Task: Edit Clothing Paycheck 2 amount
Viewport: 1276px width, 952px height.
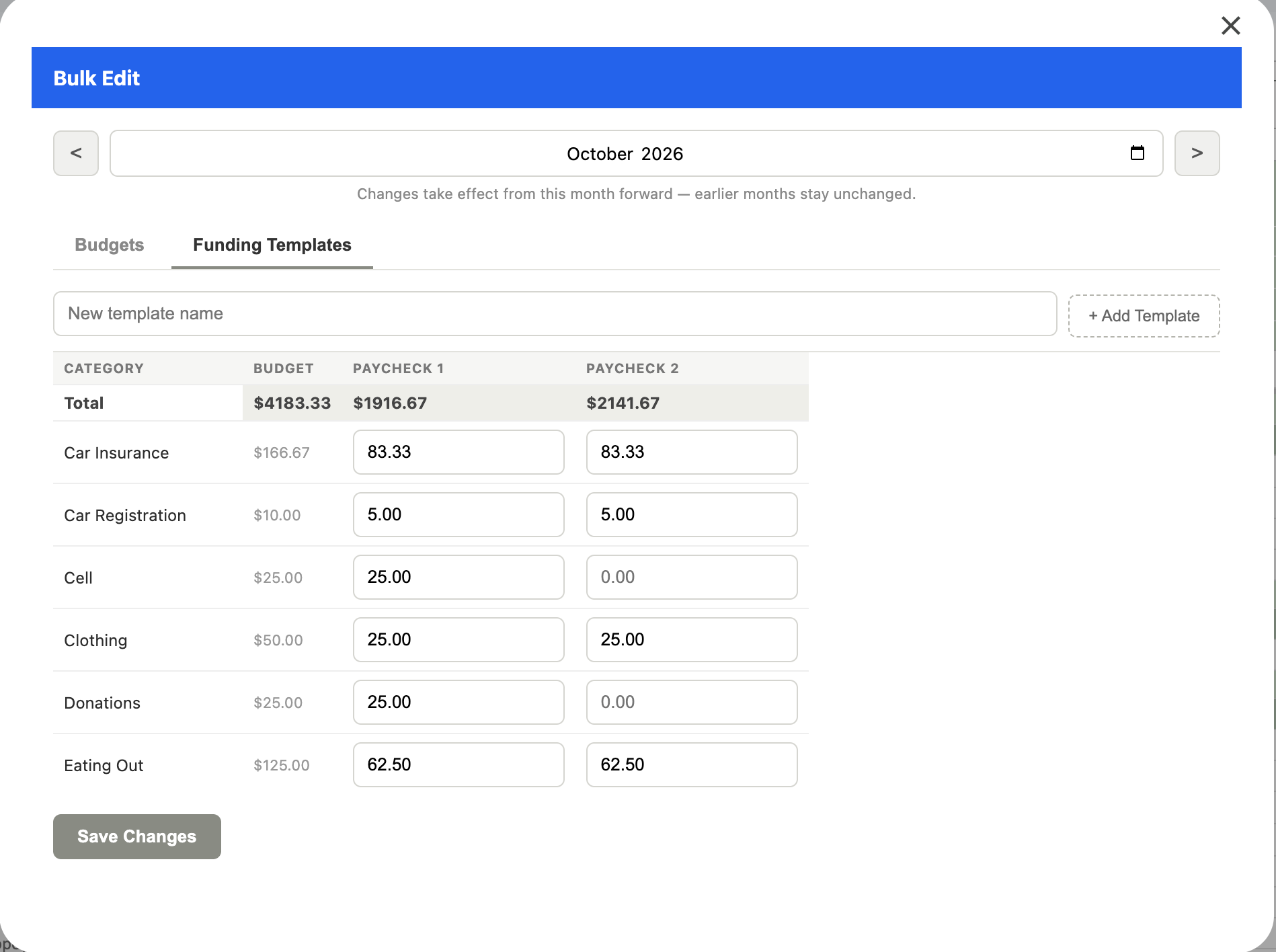Action: [692, 639]
